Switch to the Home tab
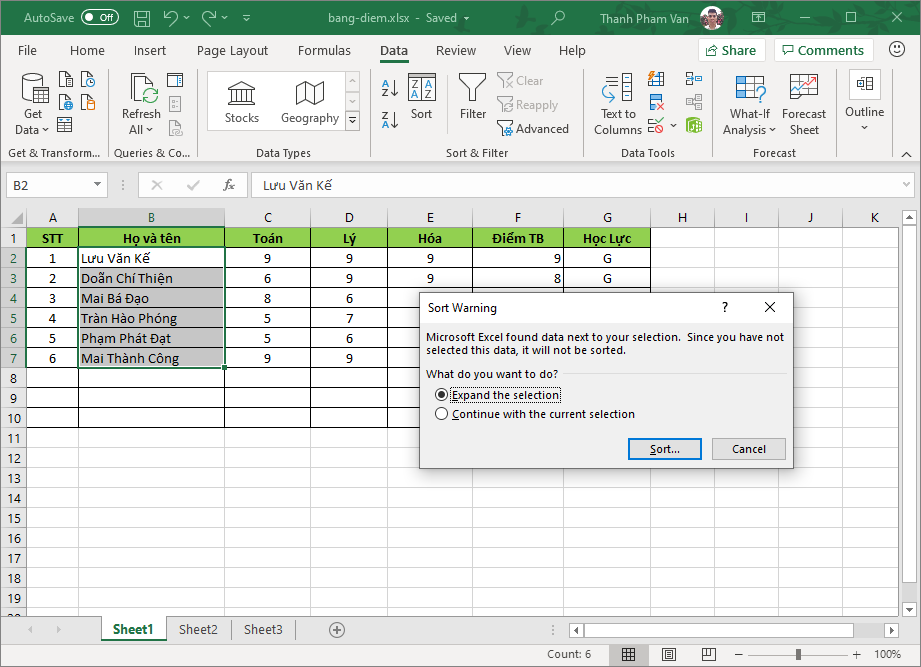Viewport: 921px width, 667px height. tap(87, 50)
